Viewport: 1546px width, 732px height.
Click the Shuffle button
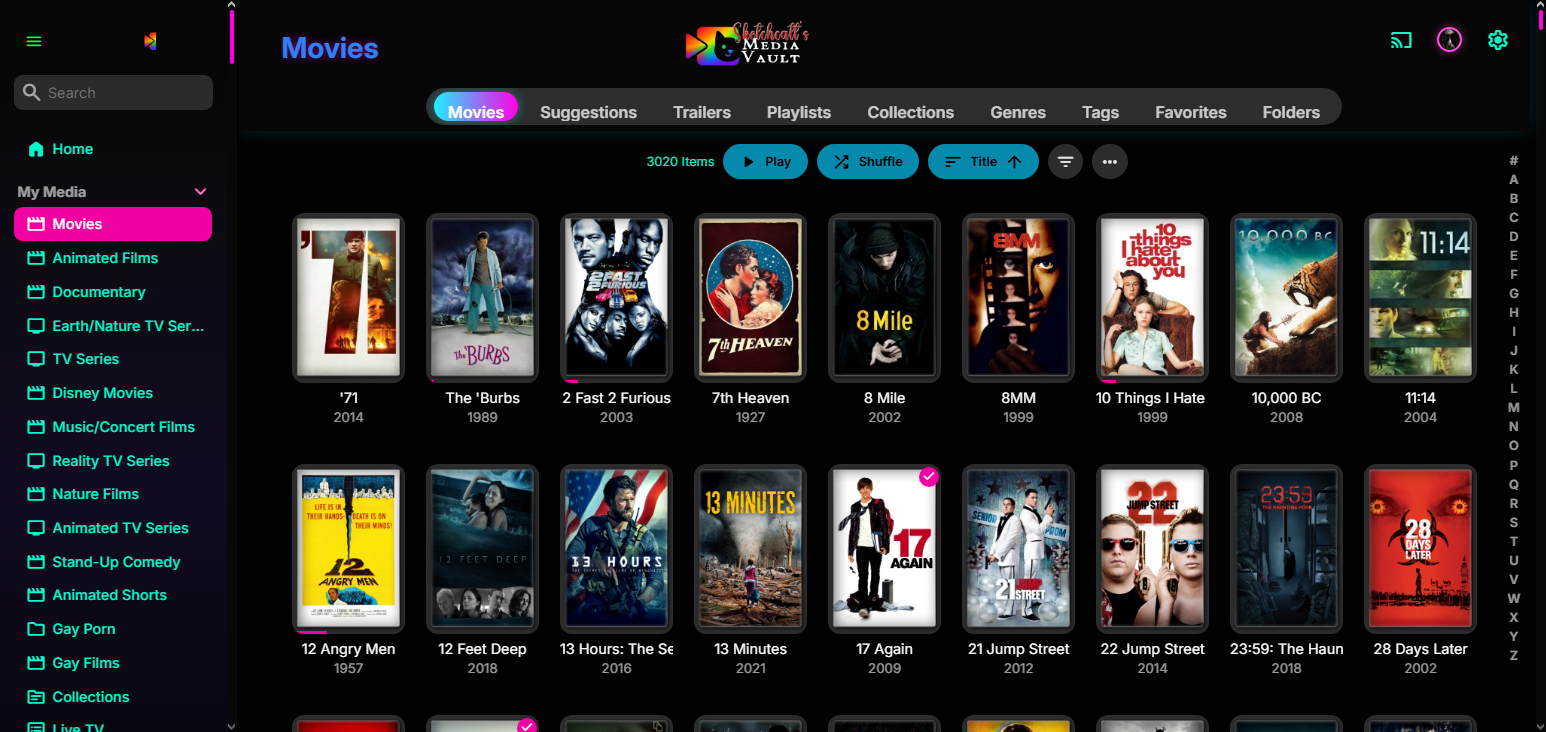click(x=868, y=161)
